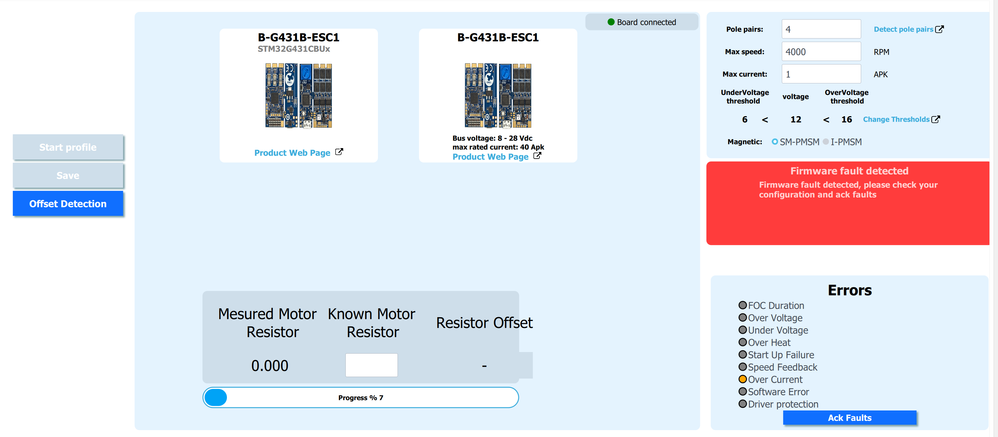
Task: Click the Over Voltage error indicator
Action: click(x=743, y=318)
